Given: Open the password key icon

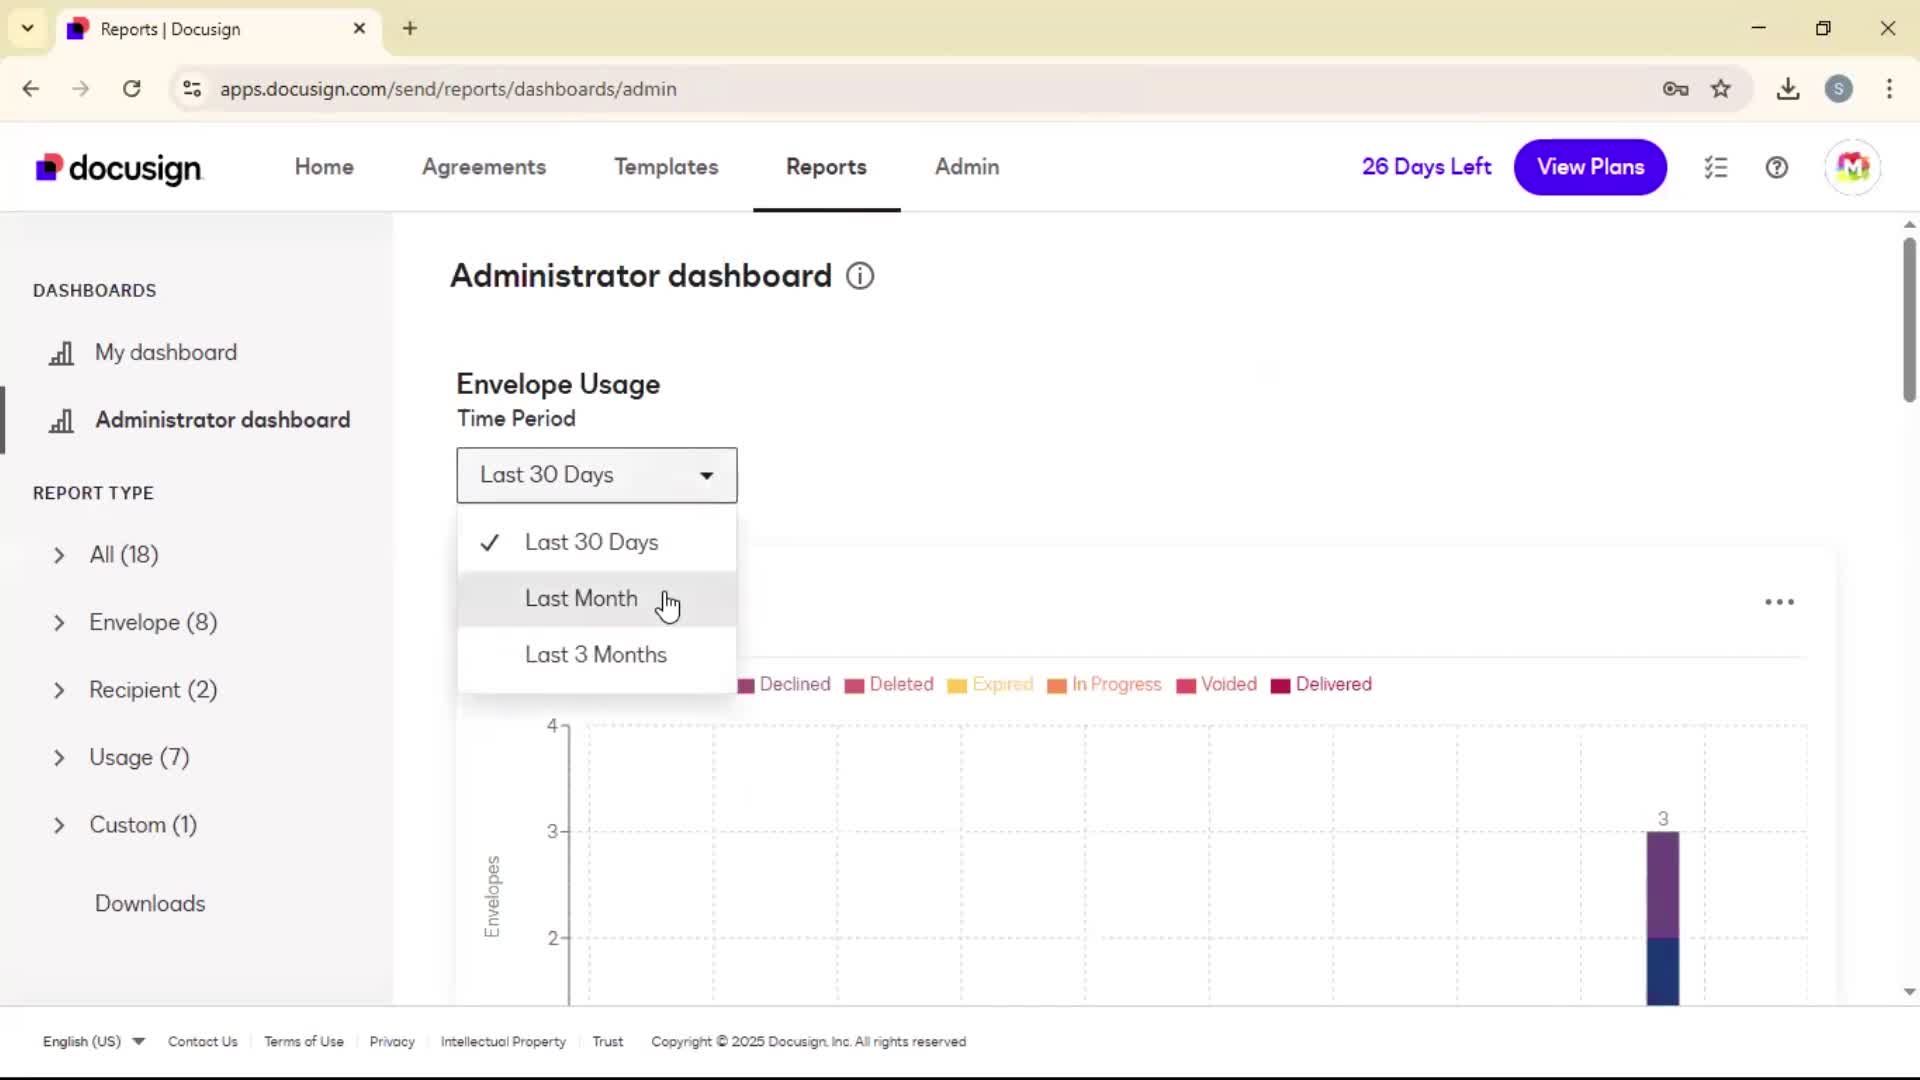Looking at the screenshot, I should coord(1676,89).
